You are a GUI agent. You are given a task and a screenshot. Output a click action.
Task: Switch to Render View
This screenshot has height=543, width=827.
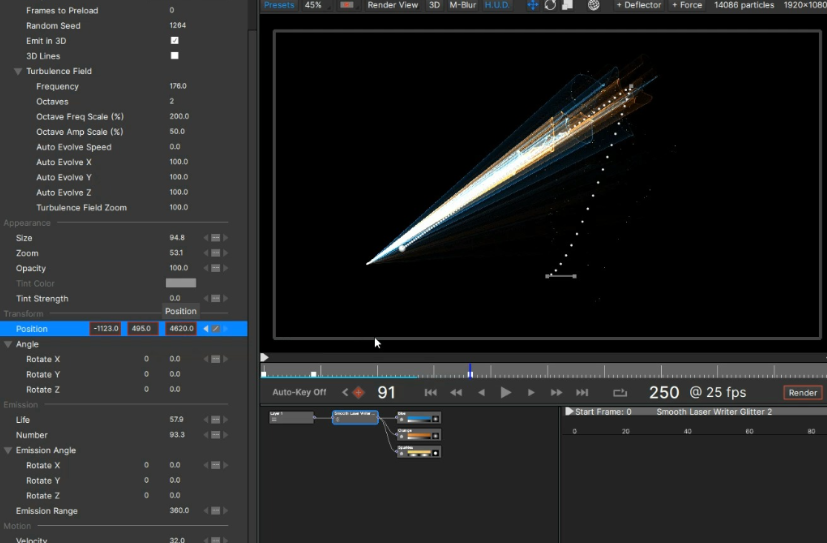[x=392, y=5]
